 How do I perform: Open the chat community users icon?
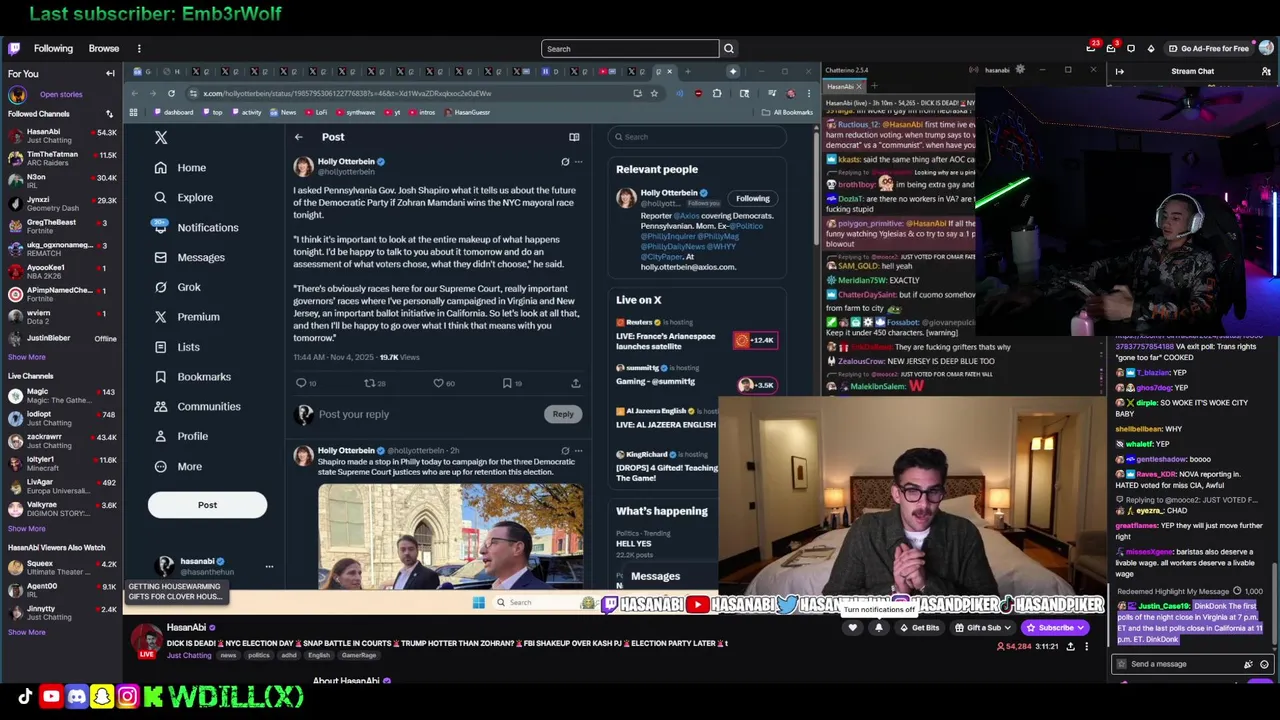[x=1266, y=71]
